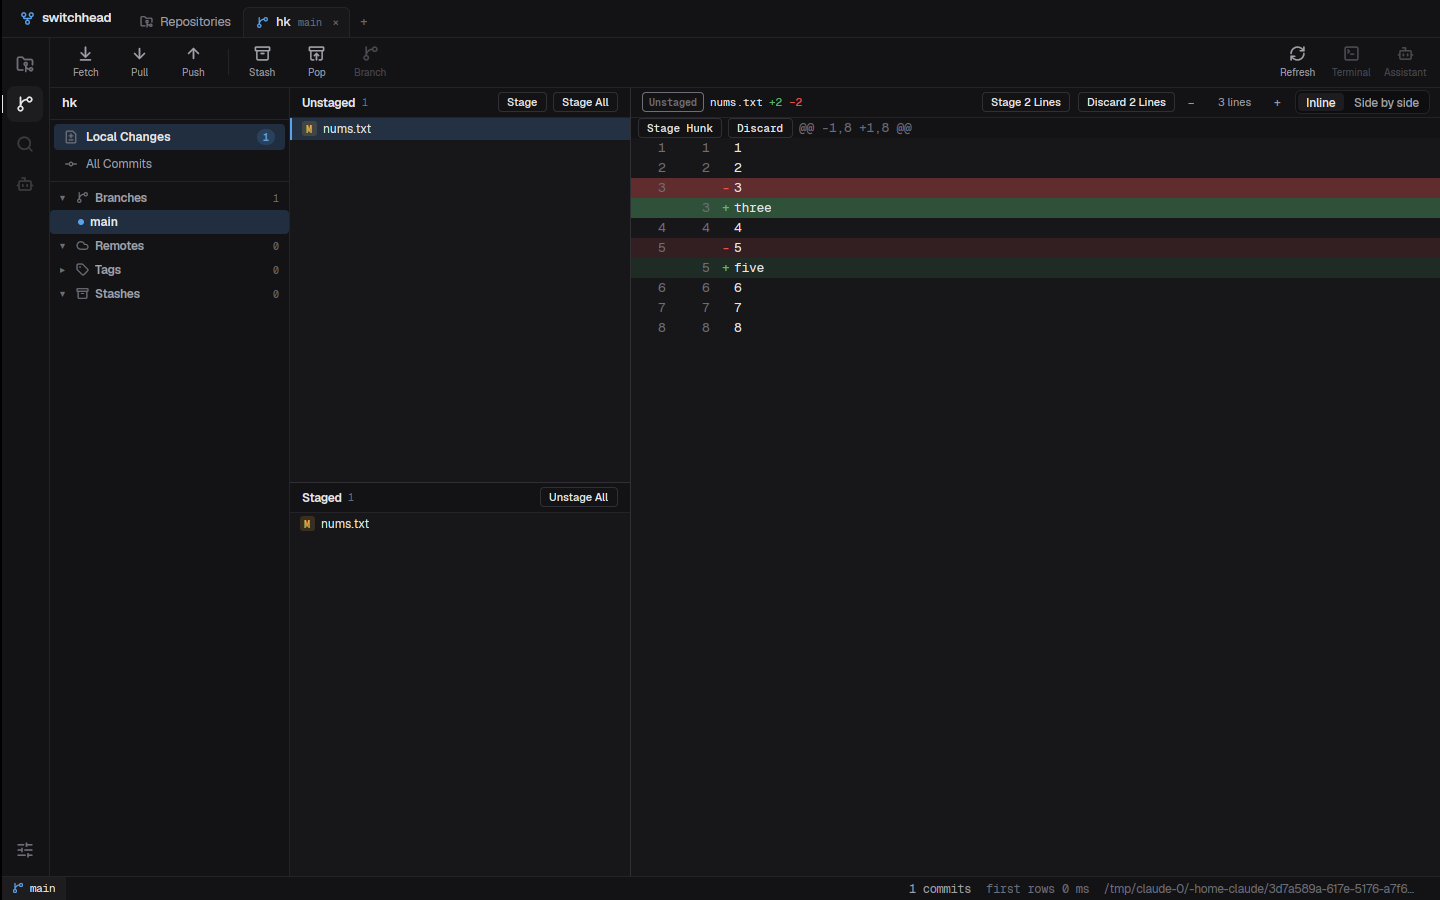This screenshot has width=1440, height=900.
Task: Close the hk main tab
Action: 336,22
